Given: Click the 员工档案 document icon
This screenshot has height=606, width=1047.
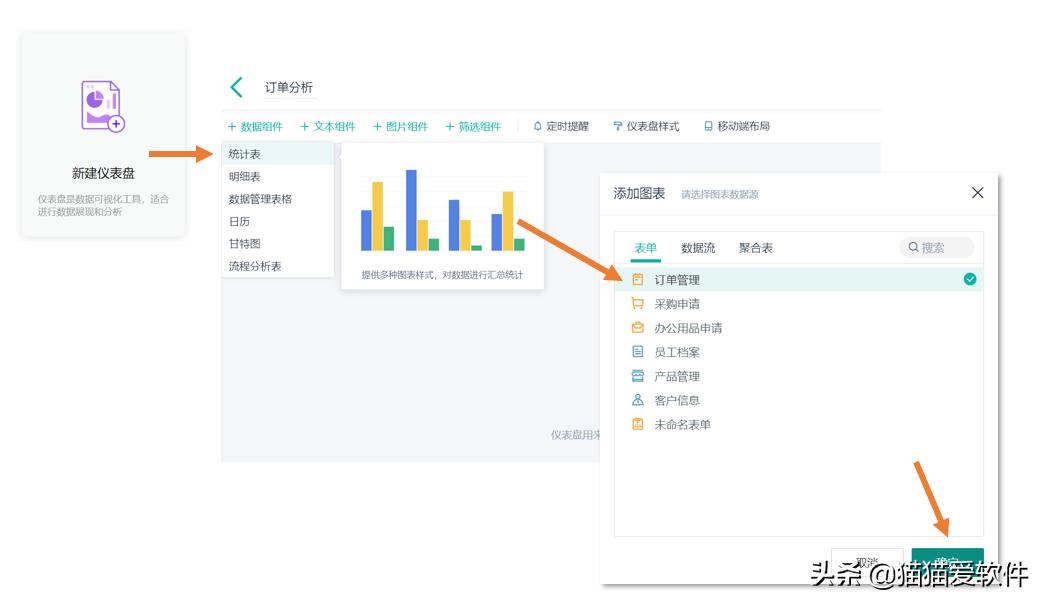Looking at the screenshot, I should click(638, 352).
